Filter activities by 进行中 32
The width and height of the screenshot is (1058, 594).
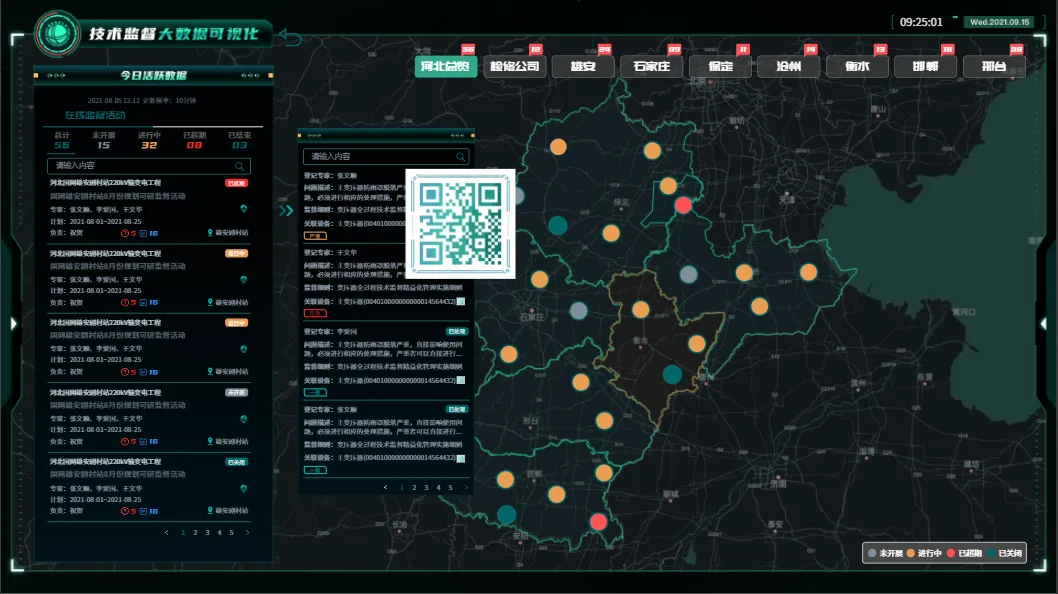149,140
